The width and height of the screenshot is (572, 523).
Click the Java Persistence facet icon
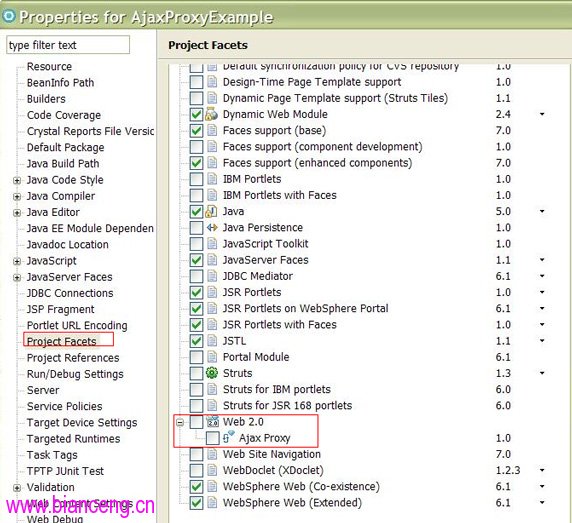point(212,228)
